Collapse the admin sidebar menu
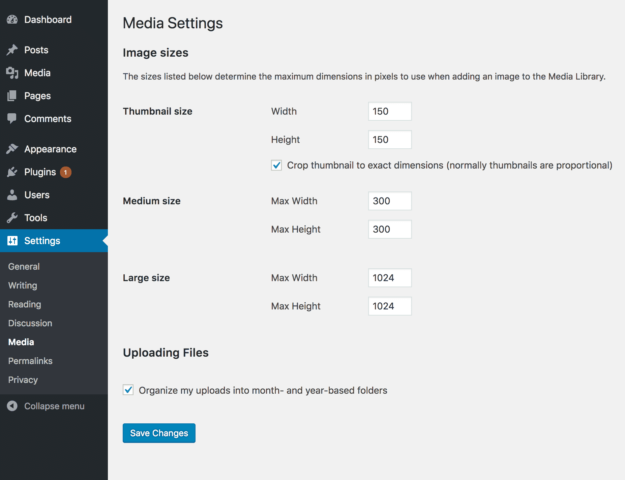This screenshot has height=480, width=625. pos(46,406)
